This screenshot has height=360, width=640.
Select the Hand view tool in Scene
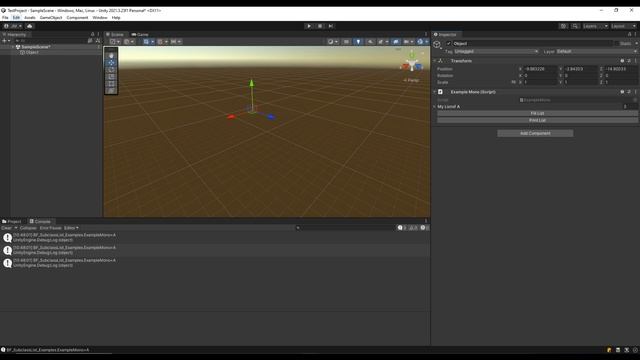[x=111, y=56]
